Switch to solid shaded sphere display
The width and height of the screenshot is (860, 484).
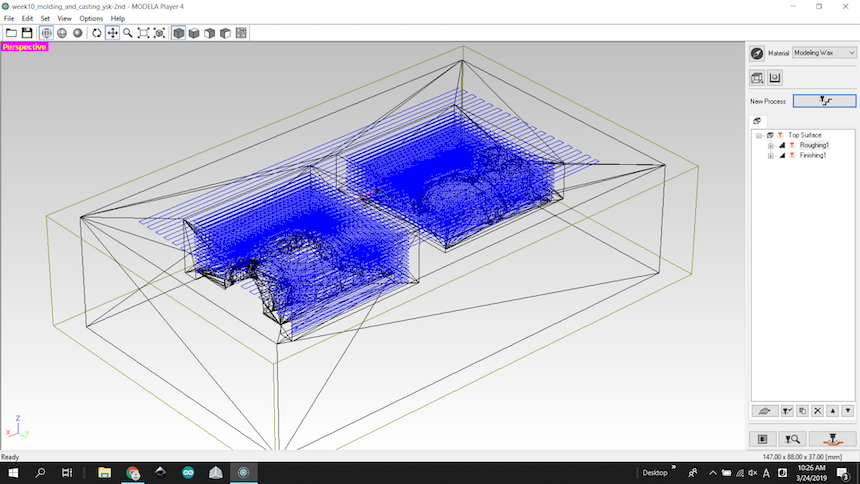tap(78, 33)
